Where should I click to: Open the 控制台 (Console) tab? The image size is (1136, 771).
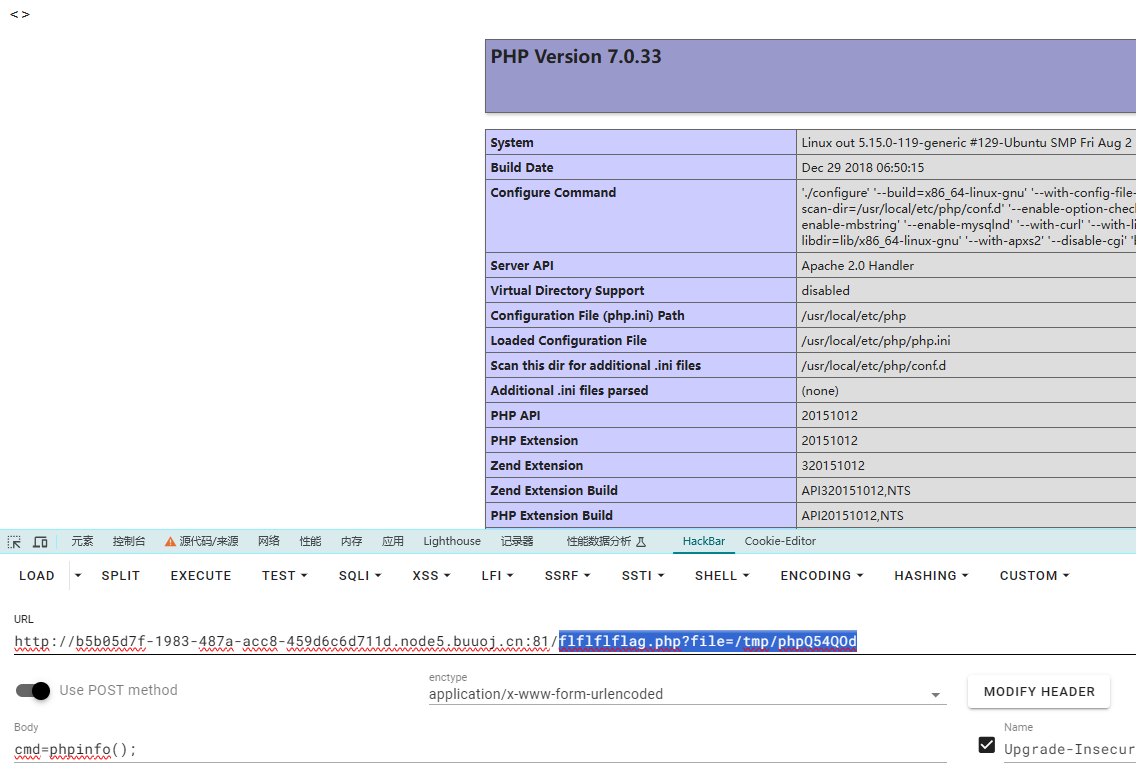point(129,541)
